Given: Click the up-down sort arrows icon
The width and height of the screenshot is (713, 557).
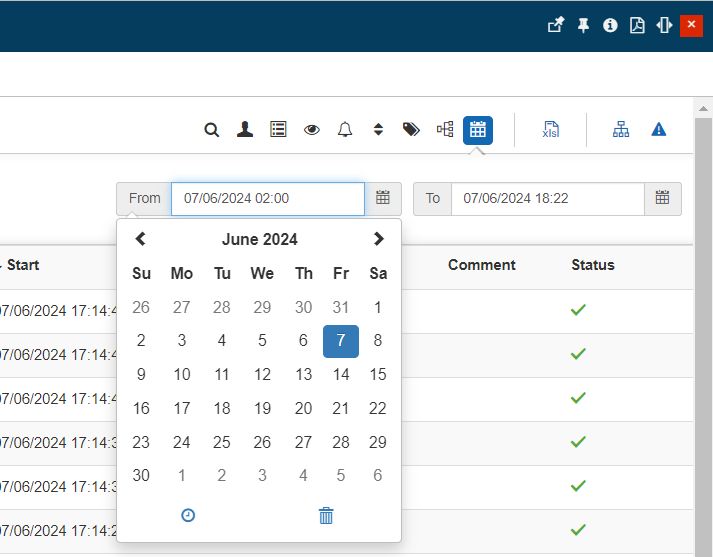Looking at the screenshot, I should 378,130.
